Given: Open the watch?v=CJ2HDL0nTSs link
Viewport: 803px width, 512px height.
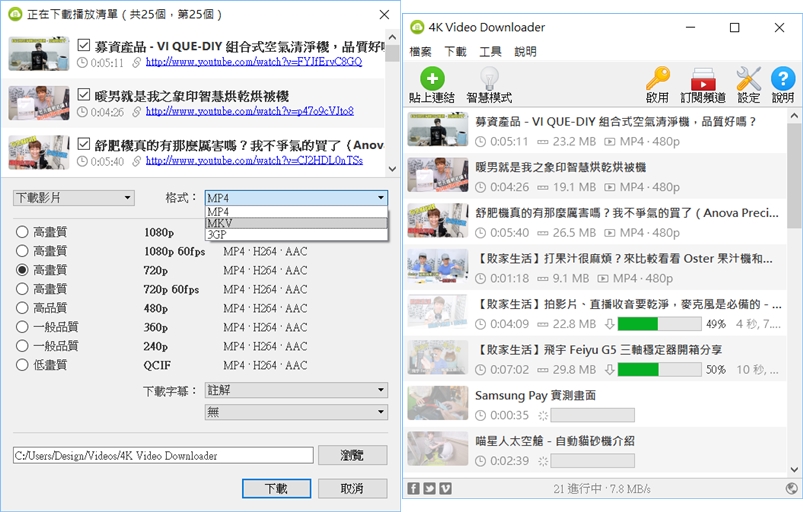Looking at the screenshot, I should (x=255, y=161).
